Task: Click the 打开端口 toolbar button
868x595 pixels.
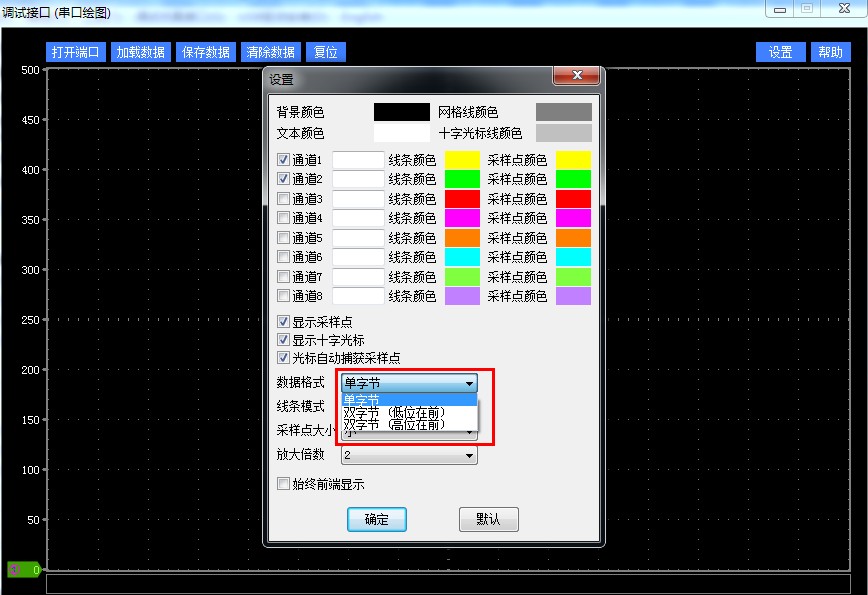Action: pyautogui.click(x=75, y=52)
